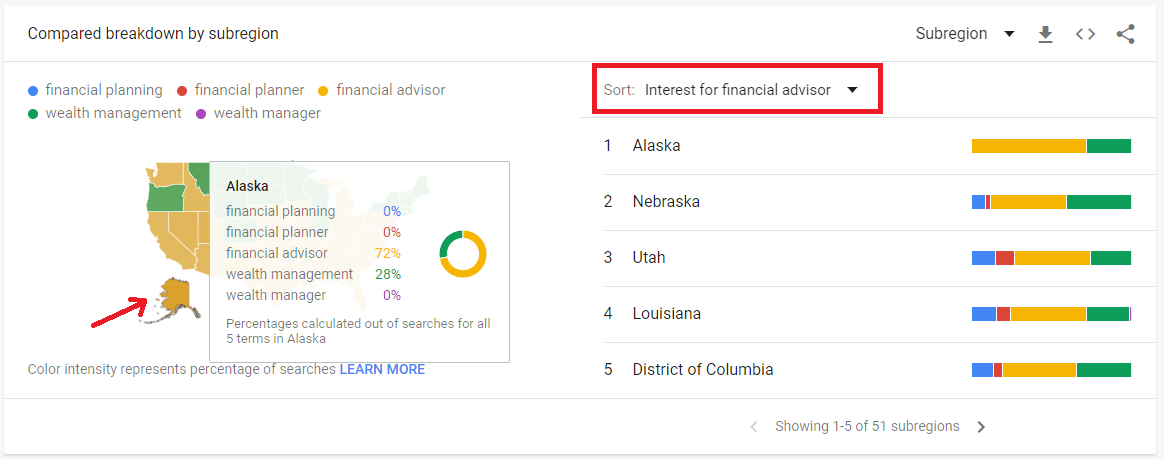Image resolution: width=1164 pixels, height=459 pixels.
Task: Click the purple wealth manager legend dot
Action: (201, 114)
